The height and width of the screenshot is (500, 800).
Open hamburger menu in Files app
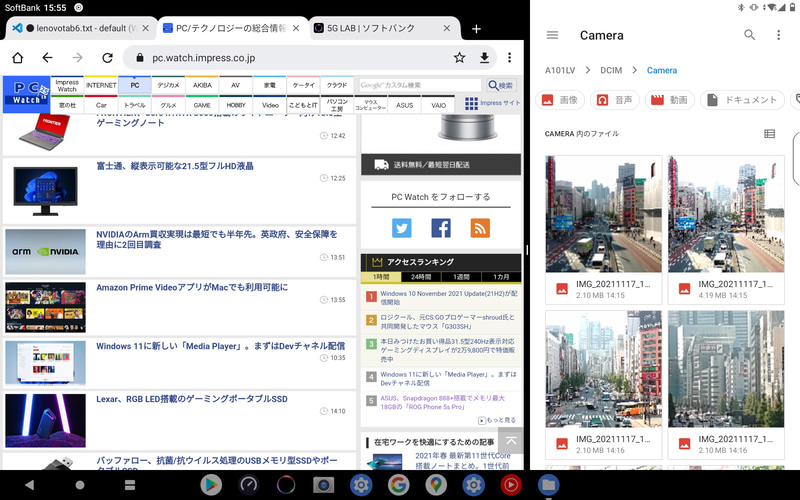click(552, 35)
